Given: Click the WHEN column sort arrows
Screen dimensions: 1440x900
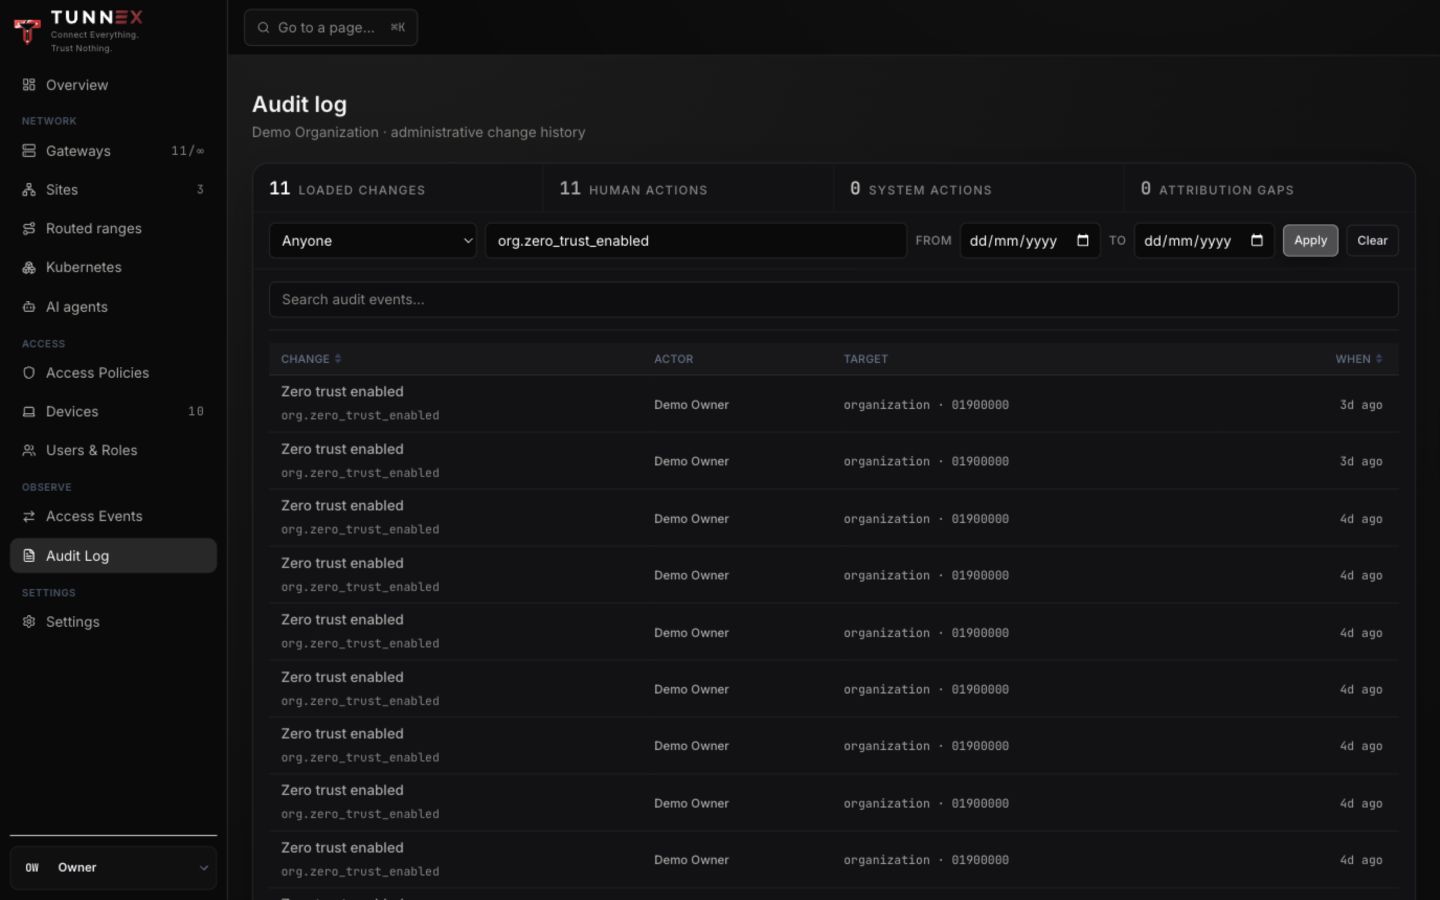Looking at the screenshot, I should point(1379,359).
